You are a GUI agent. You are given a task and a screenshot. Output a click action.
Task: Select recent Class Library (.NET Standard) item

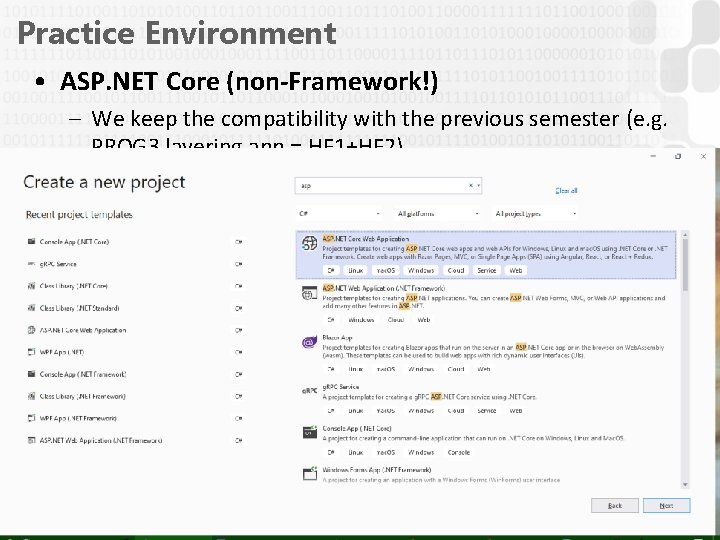[80, 308]
